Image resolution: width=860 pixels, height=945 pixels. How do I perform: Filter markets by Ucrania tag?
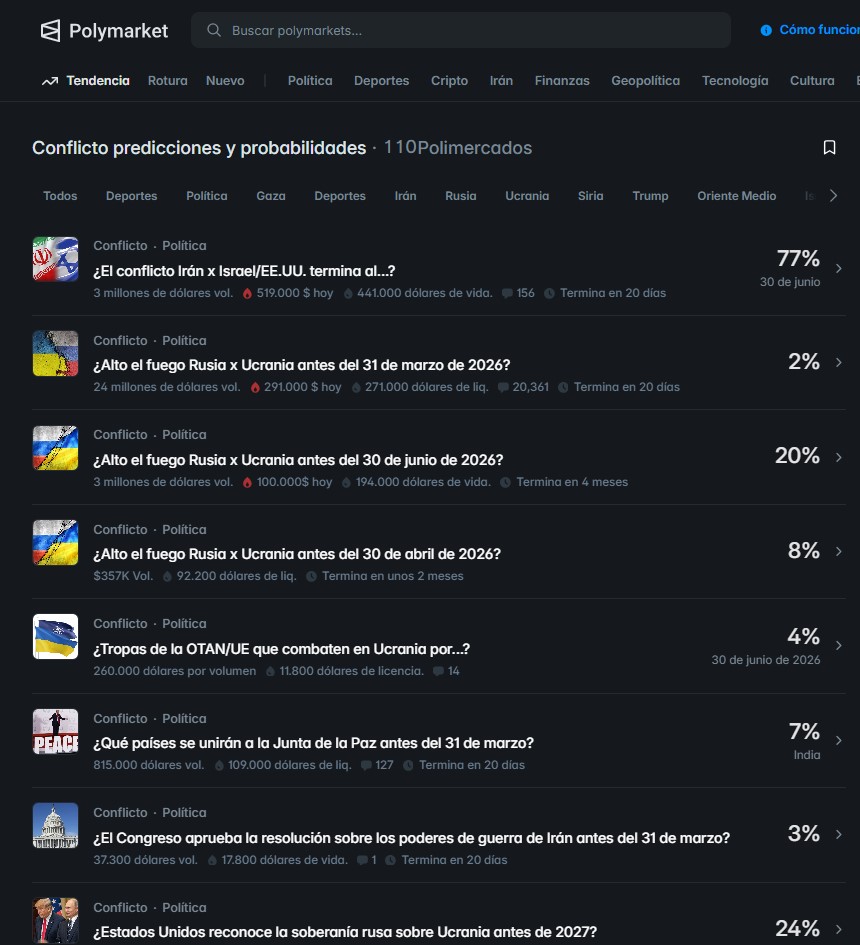click(x=527, y=196)
